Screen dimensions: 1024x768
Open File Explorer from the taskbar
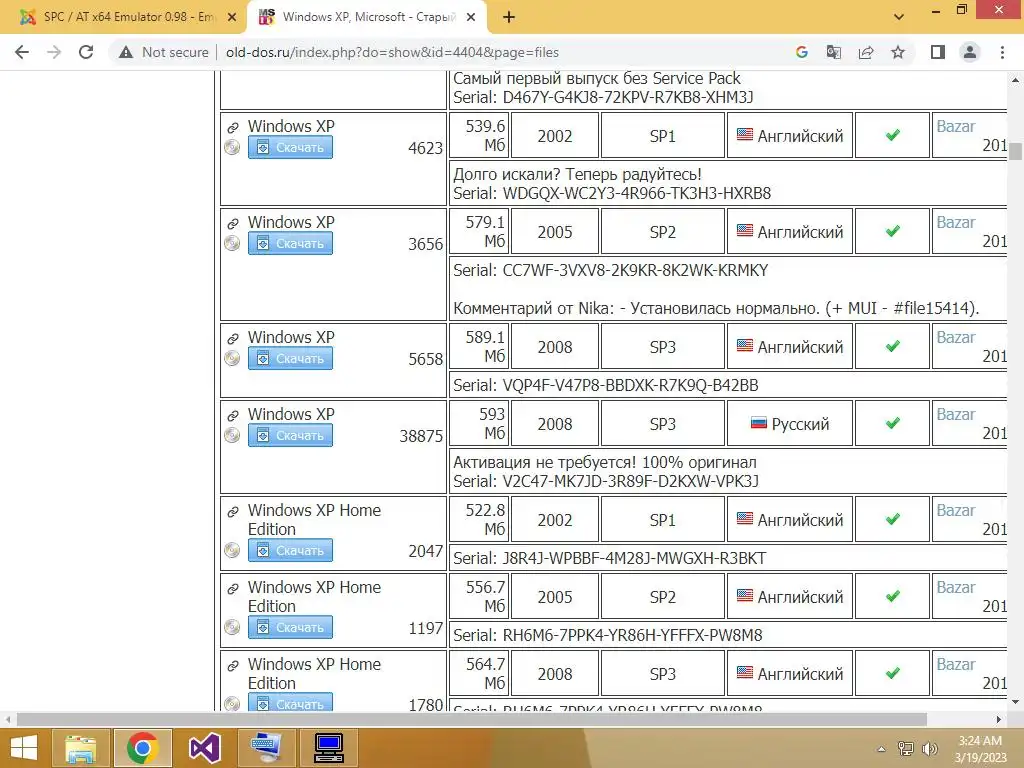[x=80, y=748]
